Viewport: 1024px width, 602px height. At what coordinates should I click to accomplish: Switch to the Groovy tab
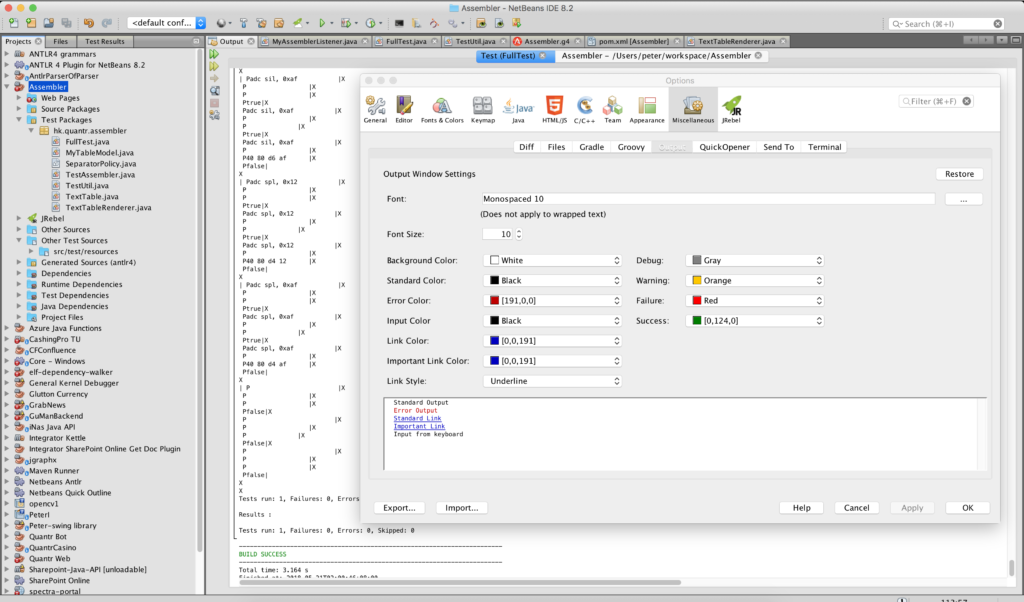632,147
